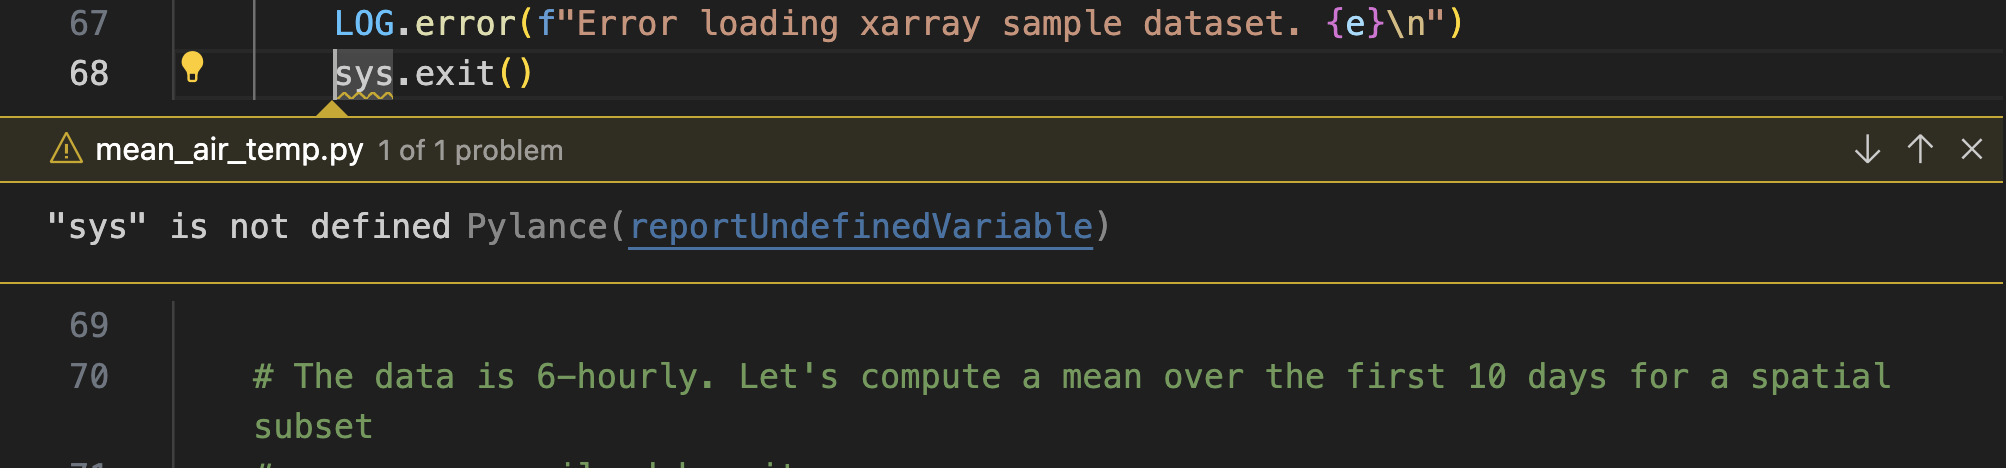Click the underlined sys on line 68

tap(363, 74)
